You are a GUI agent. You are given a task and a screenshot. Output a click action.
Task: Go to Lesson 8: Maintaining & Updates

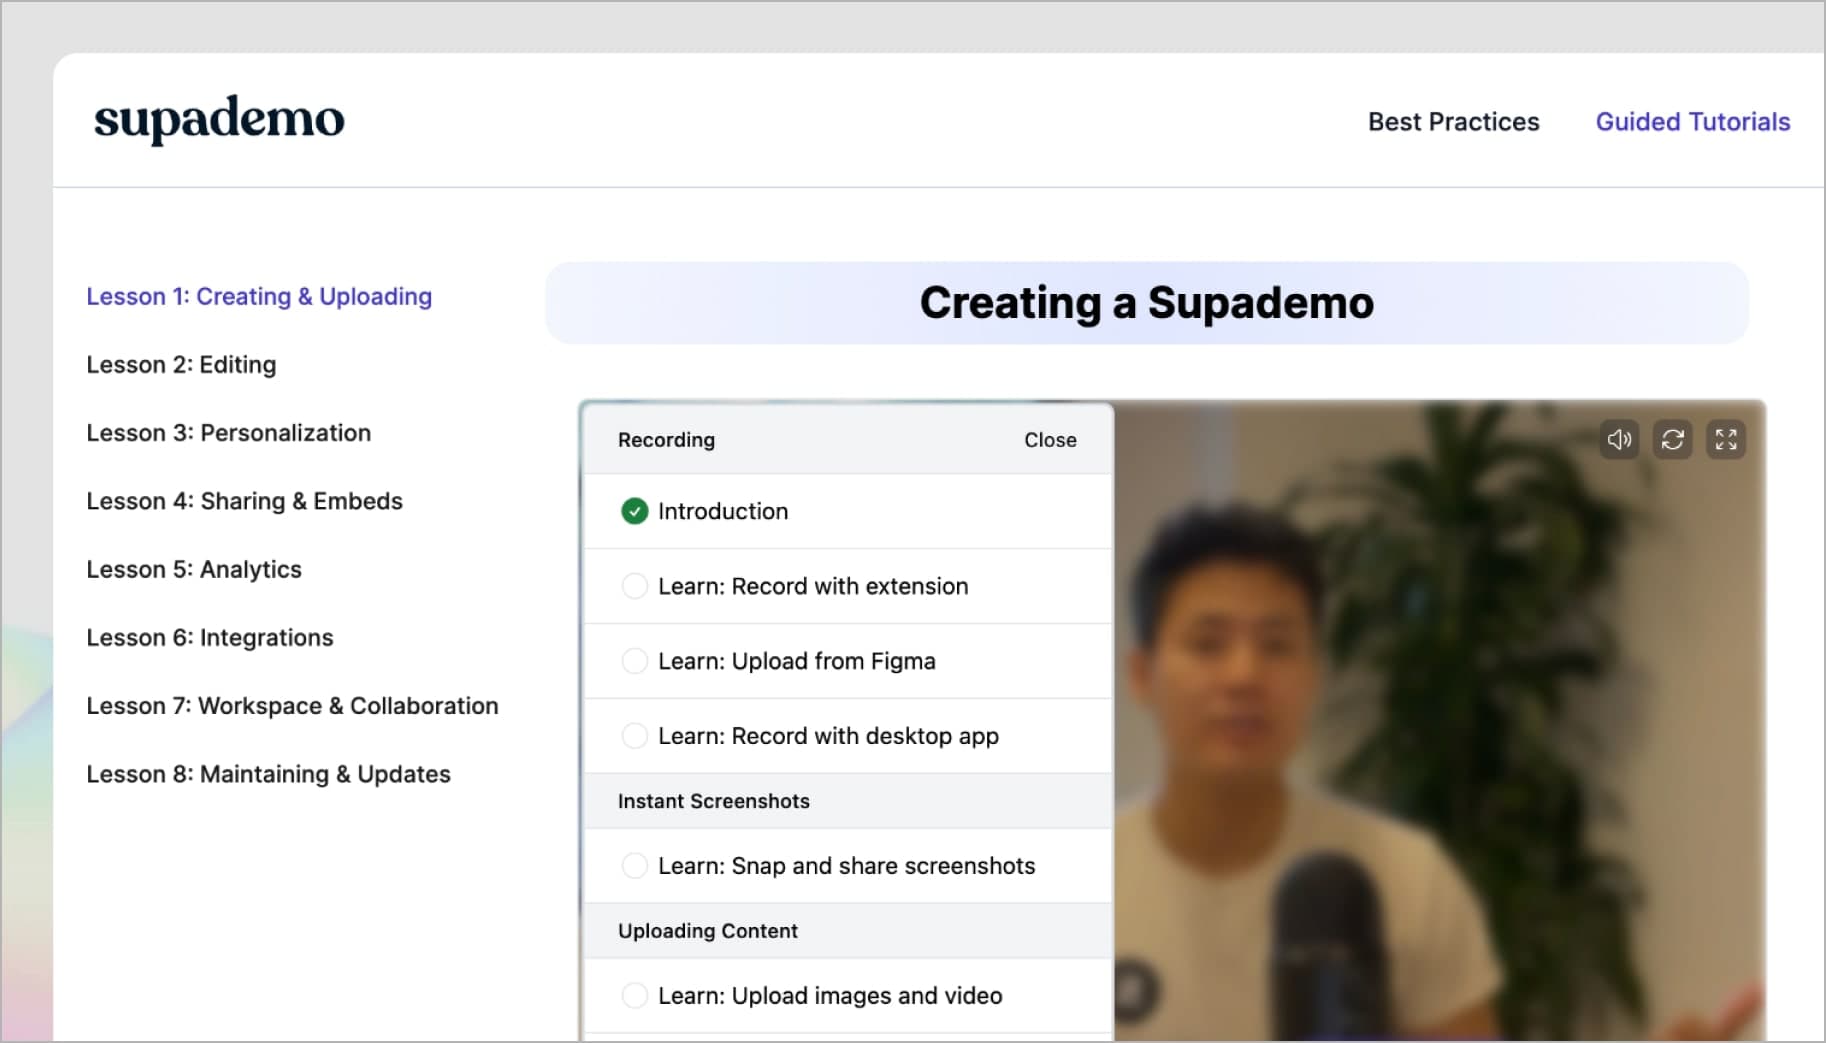click(x=268, y=774)
